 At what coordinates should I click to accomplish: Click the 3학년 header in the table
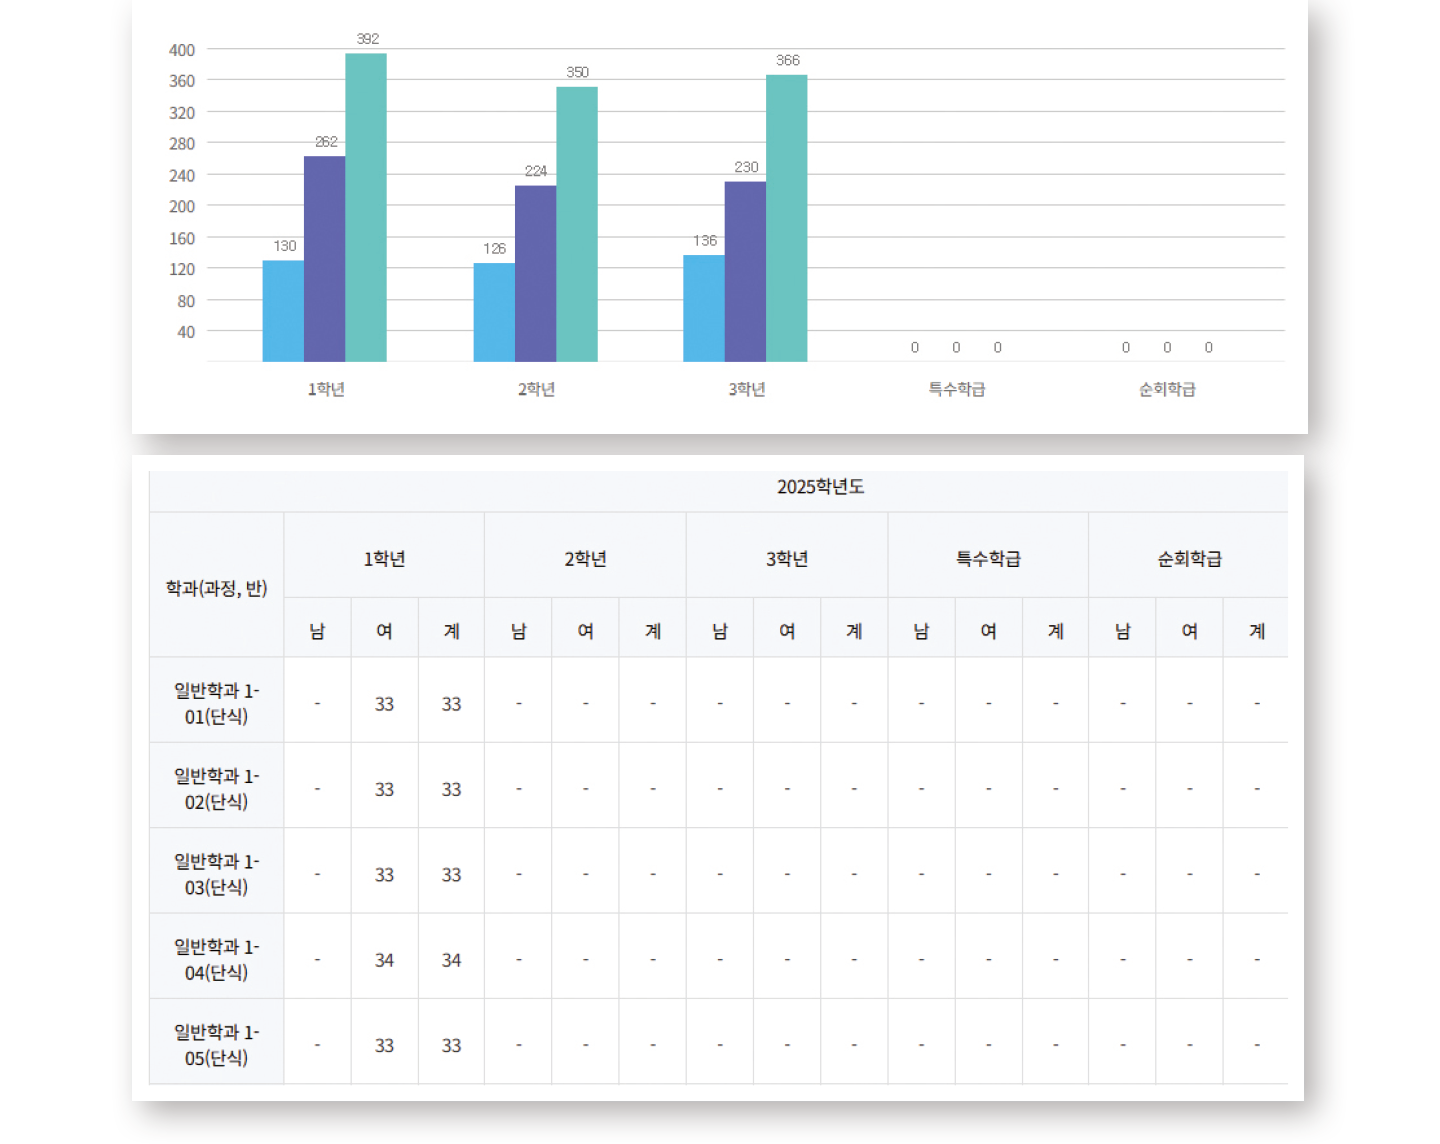point(787,559)
